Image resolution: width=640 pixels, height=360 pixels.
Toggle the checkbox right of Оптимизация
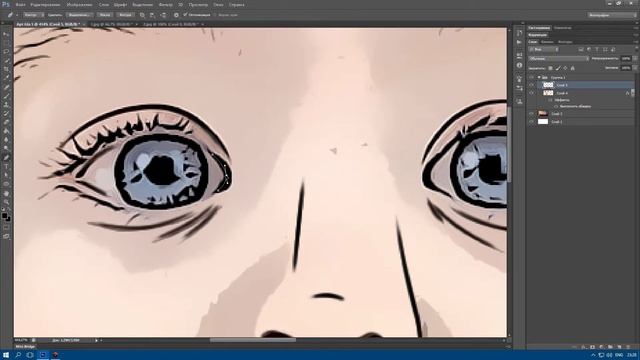(x=216, y=15)
